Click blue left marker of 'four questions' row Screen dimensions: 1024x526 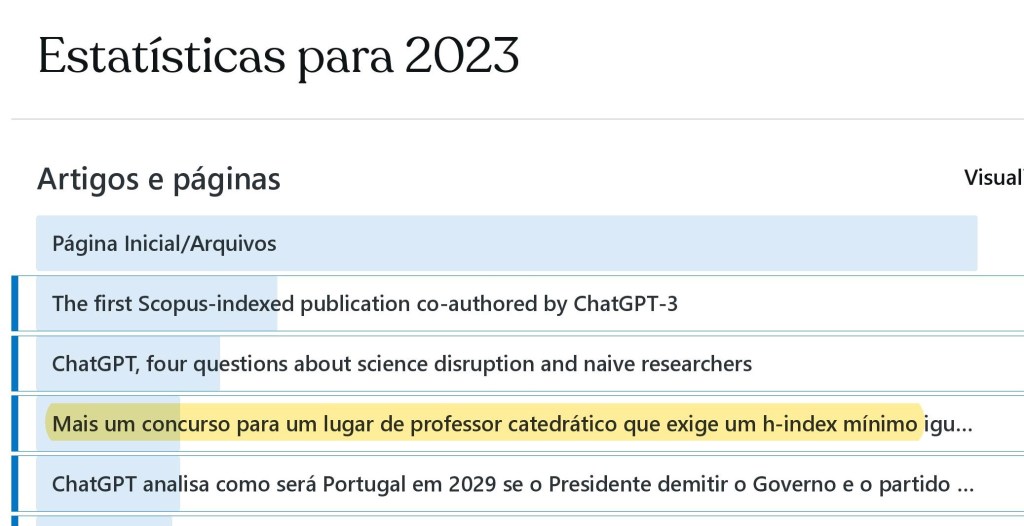point(15,364)
